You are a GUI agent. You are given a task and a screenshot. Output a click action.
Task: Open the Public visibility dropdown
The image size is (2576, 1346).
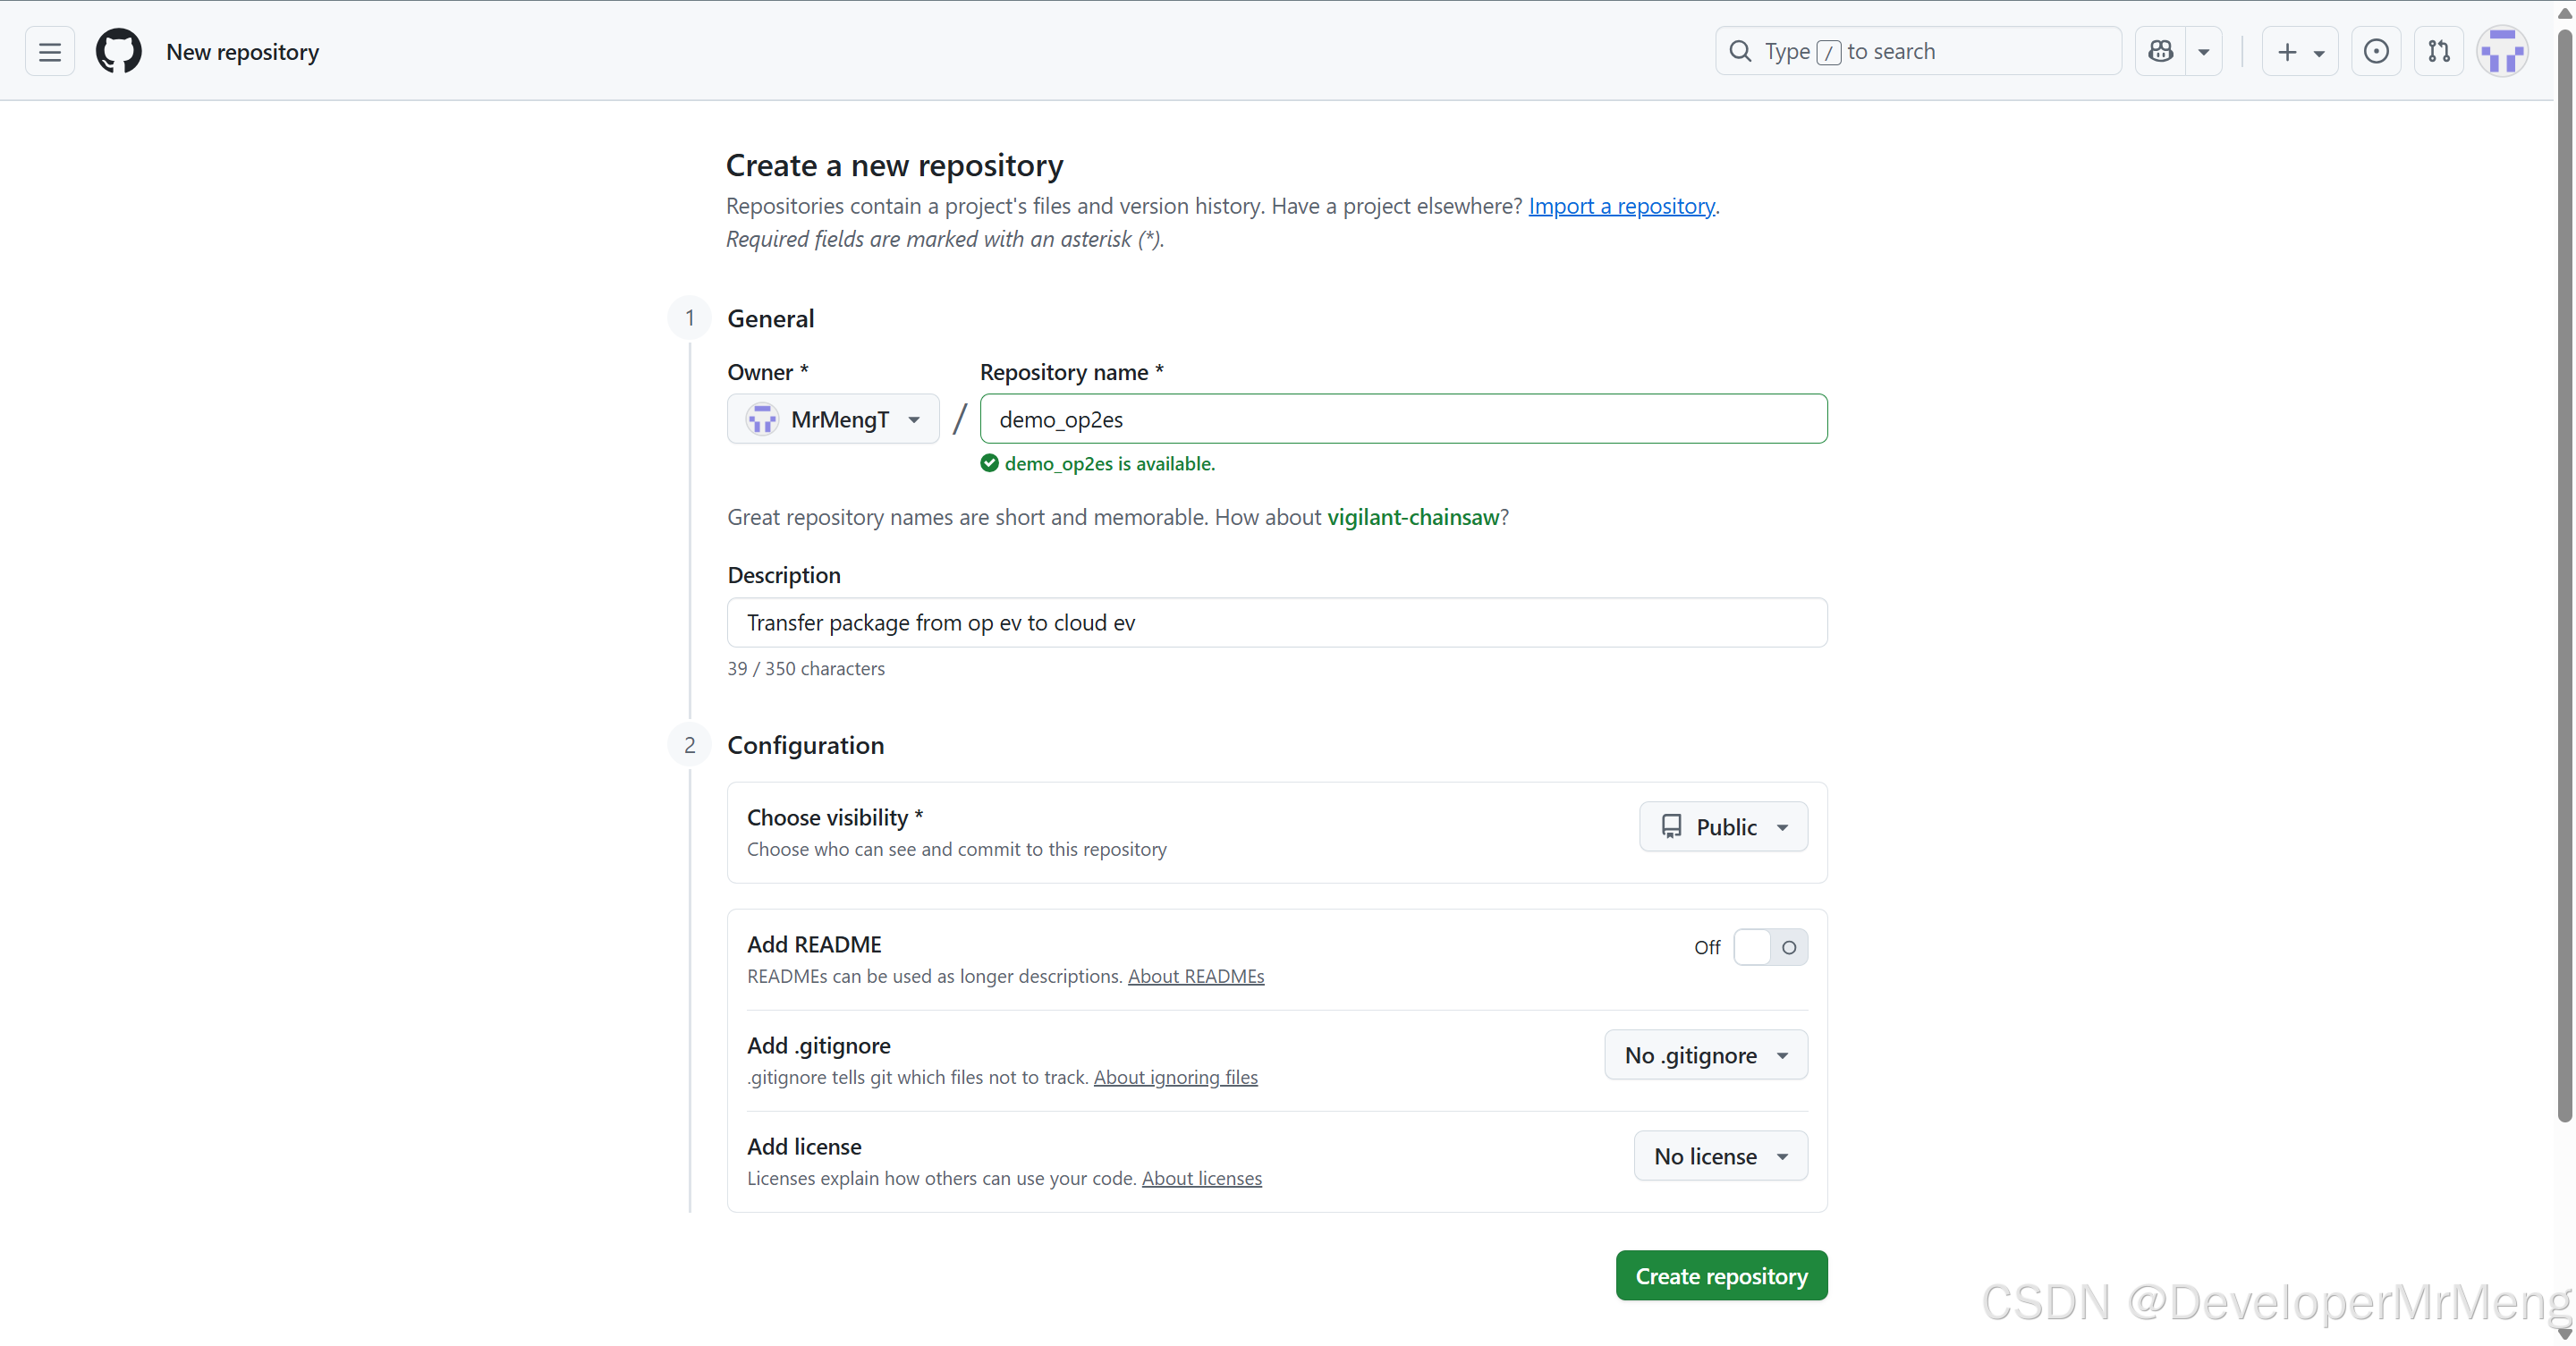(x=1723, y=827)
